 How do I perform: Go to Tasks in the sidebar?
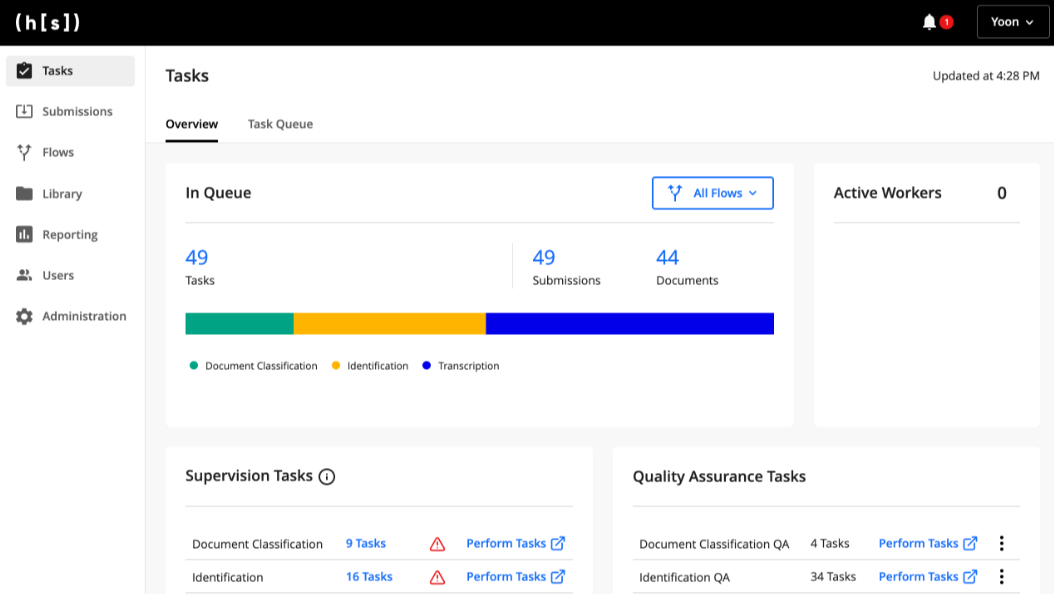pos(71,71)
